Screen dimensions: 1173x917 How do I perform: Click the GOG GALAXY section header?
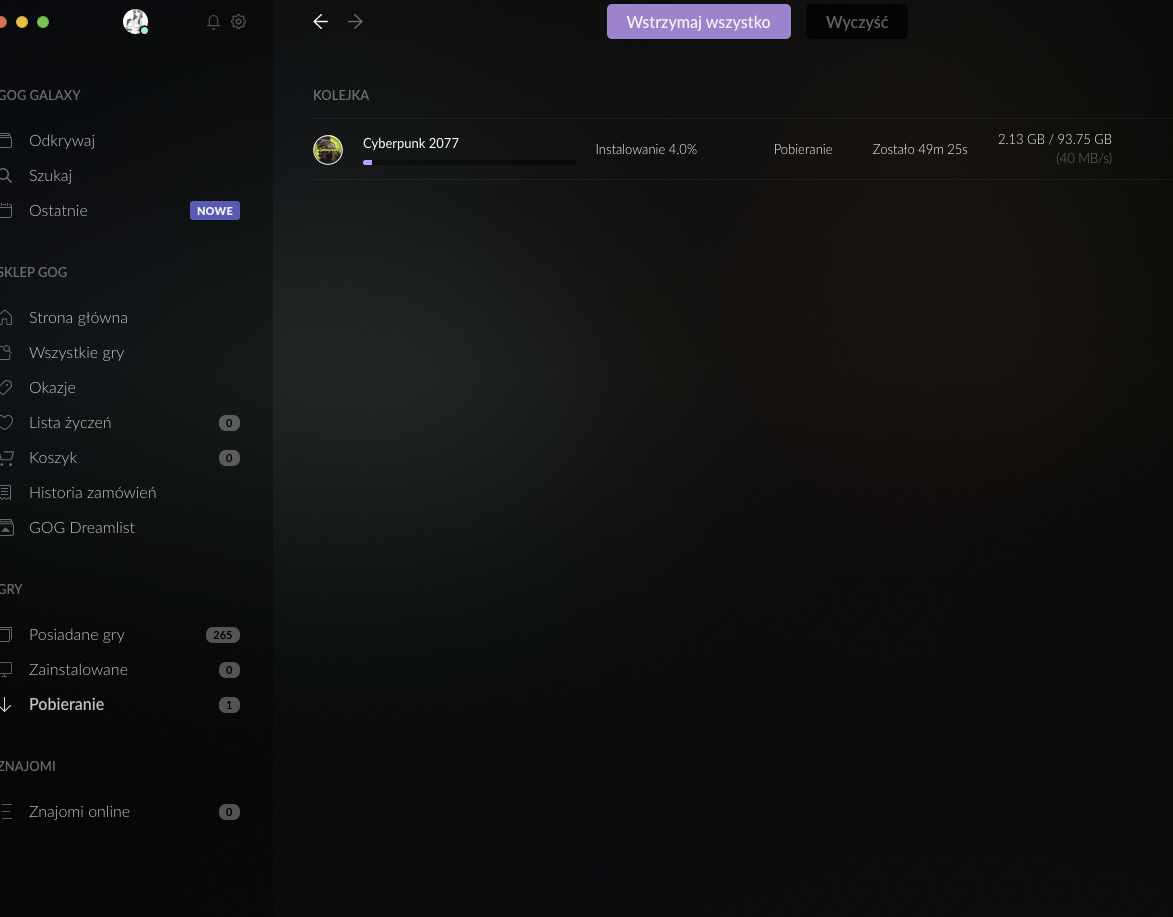[x=40, y=95]
